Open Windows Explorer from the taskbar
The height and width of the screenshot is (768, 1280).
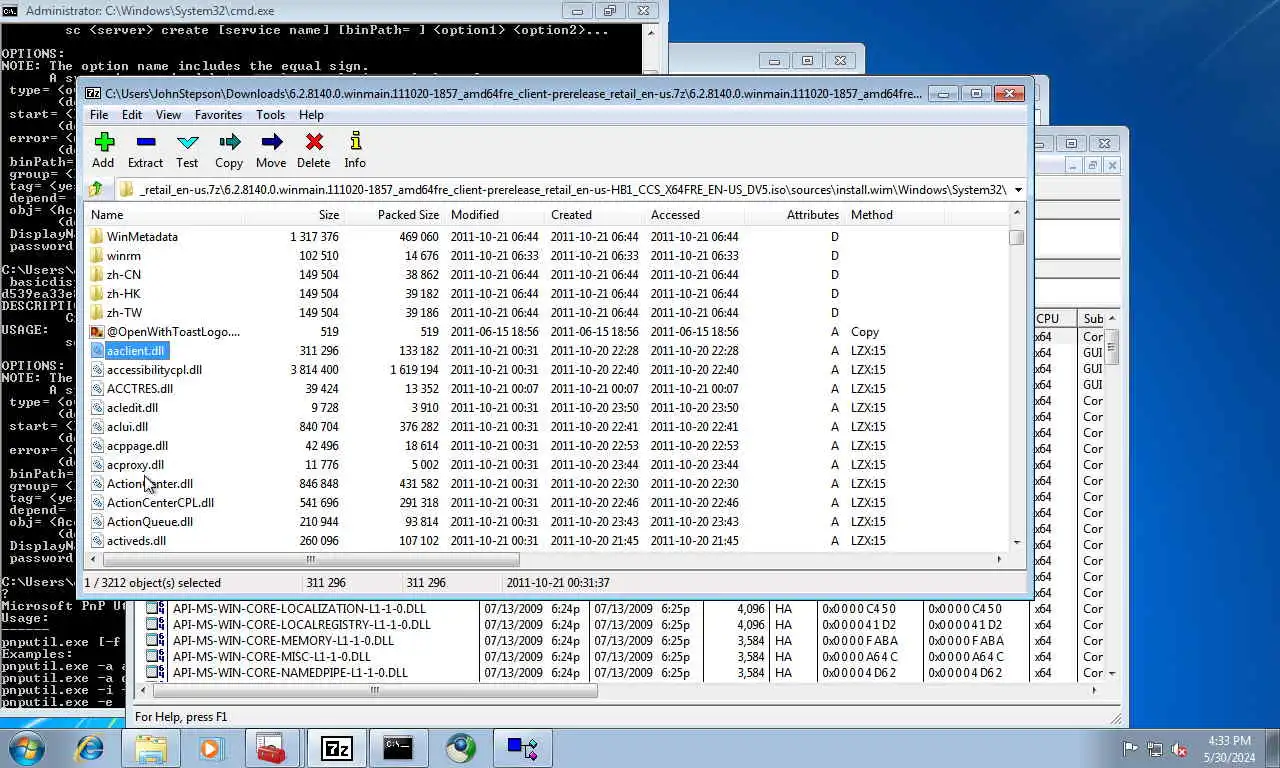coord(151,747)
